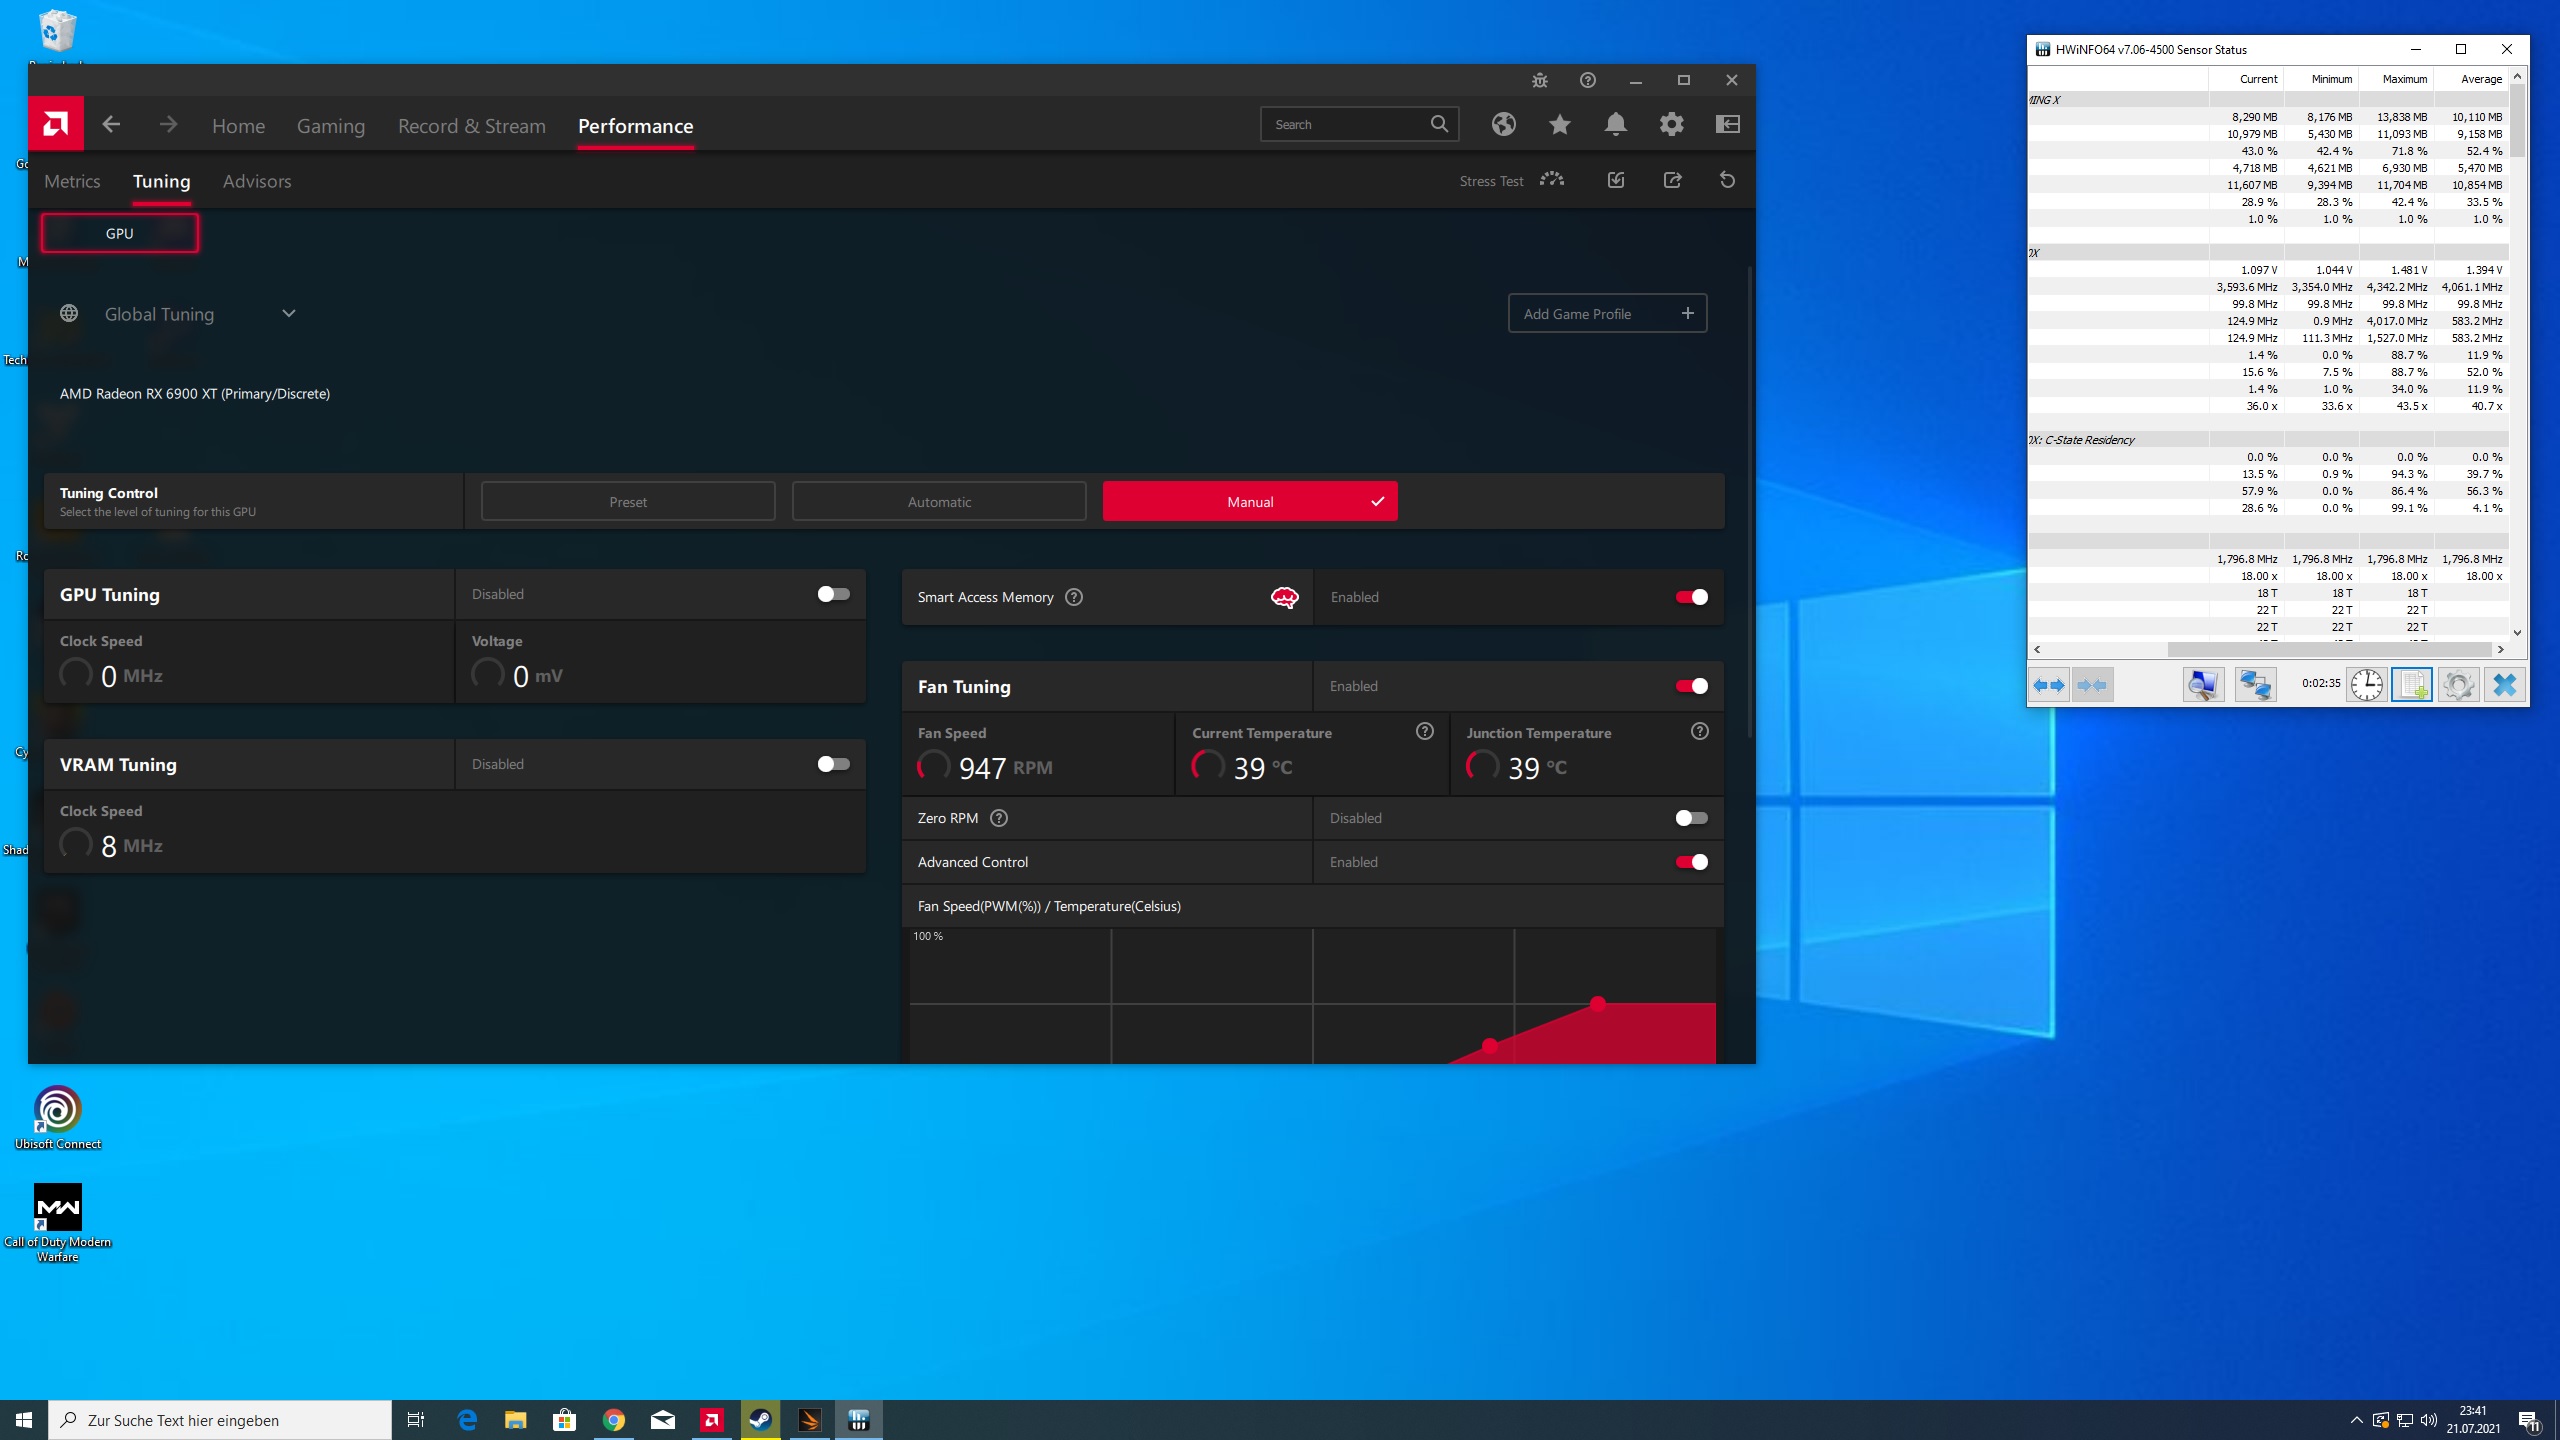Enable the GPU Tuning toggle
Viewport: 2560px width, 1440px height.
832,594
